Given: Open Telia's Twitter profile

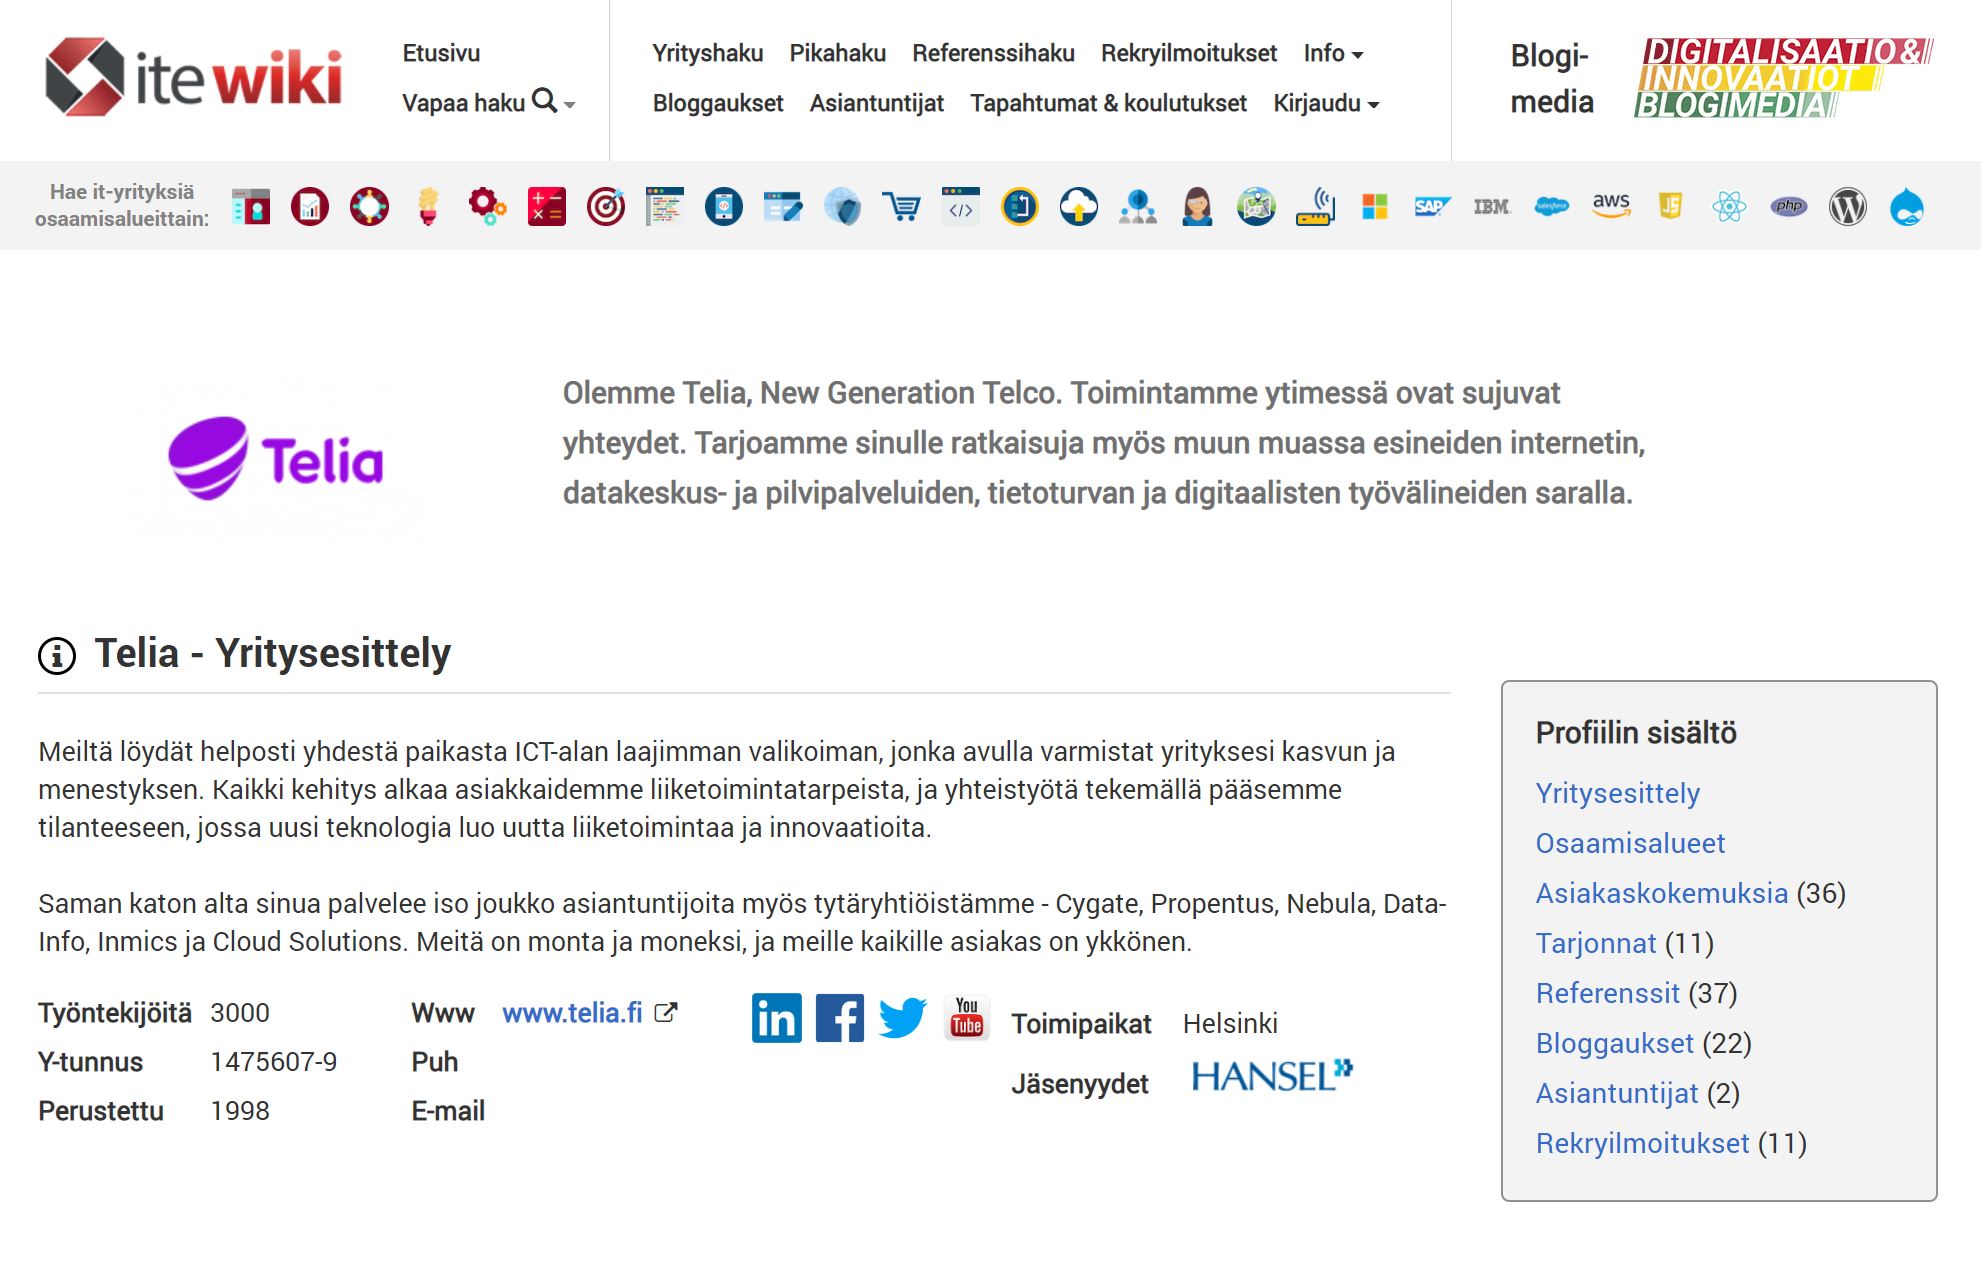Looking at the screenshot, I should click(903, 1018).
